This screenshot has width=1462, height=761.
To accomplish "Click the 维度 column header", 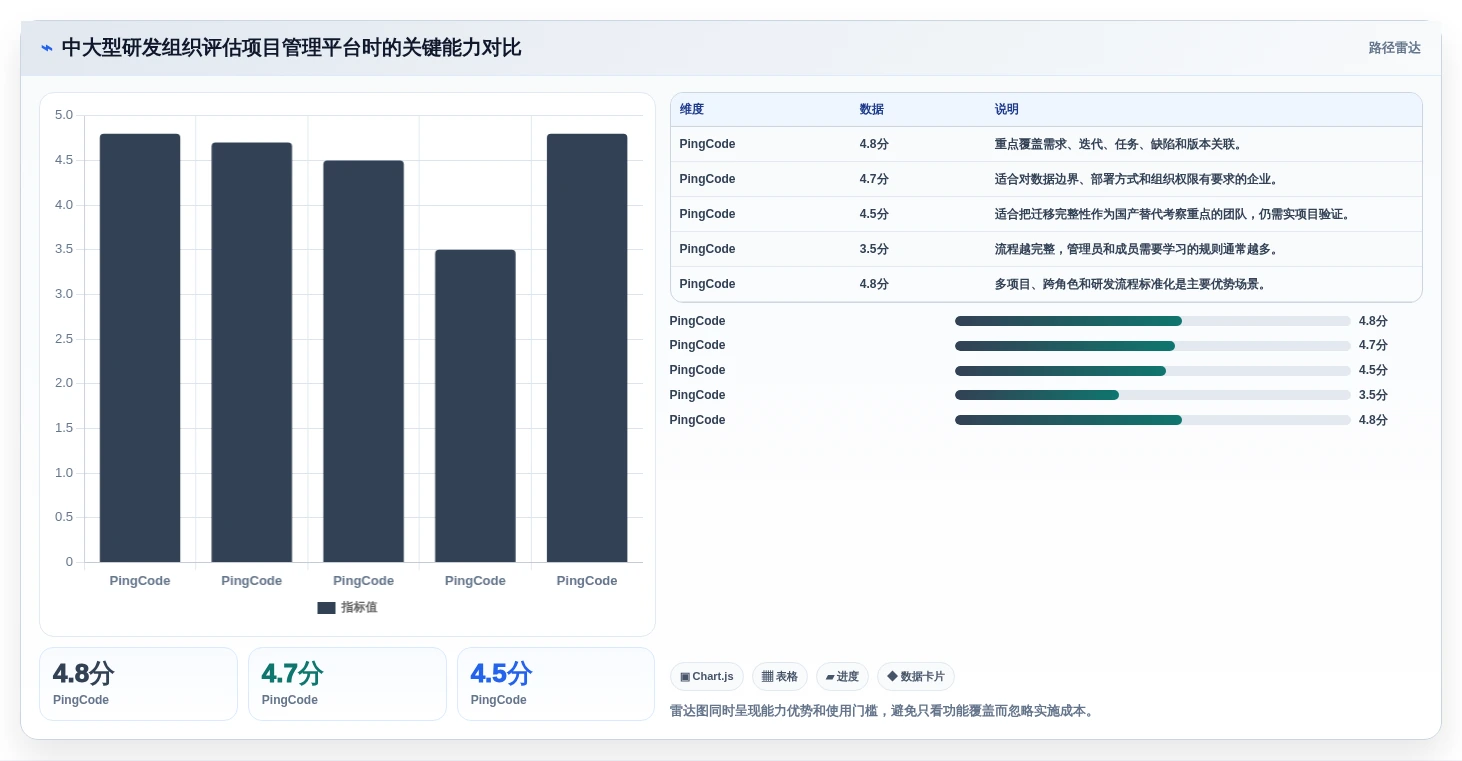I will pyautogui.click(x=692, y=110).
